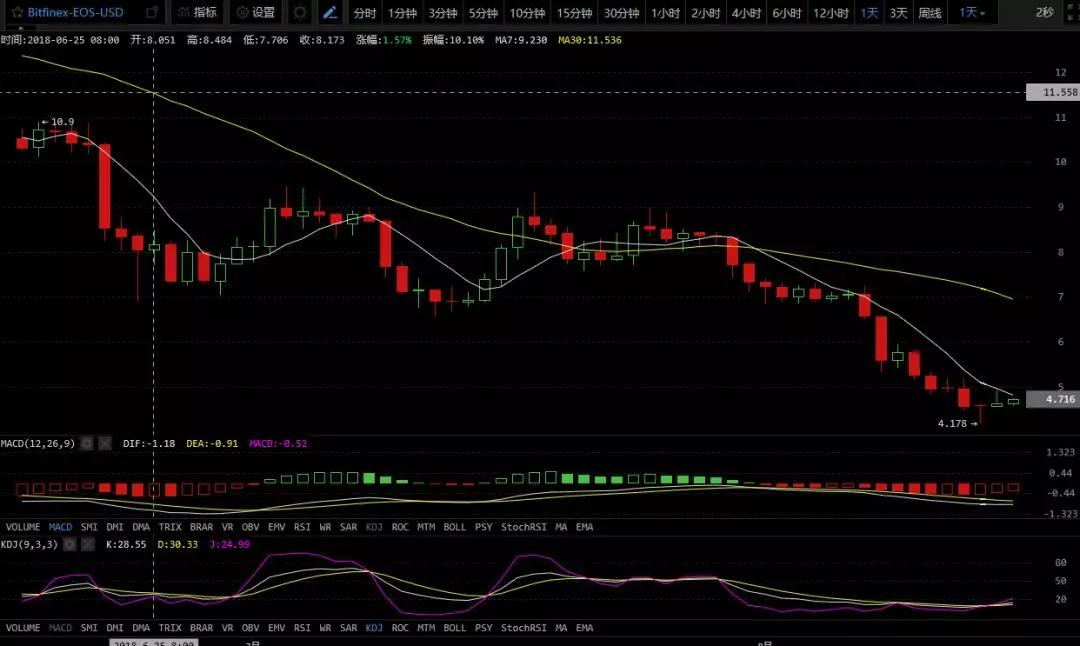The width and height of the screenshot is (1080, 646).
Task: Expand the 1天 period dropdown at right
Action: pos(971,13)
